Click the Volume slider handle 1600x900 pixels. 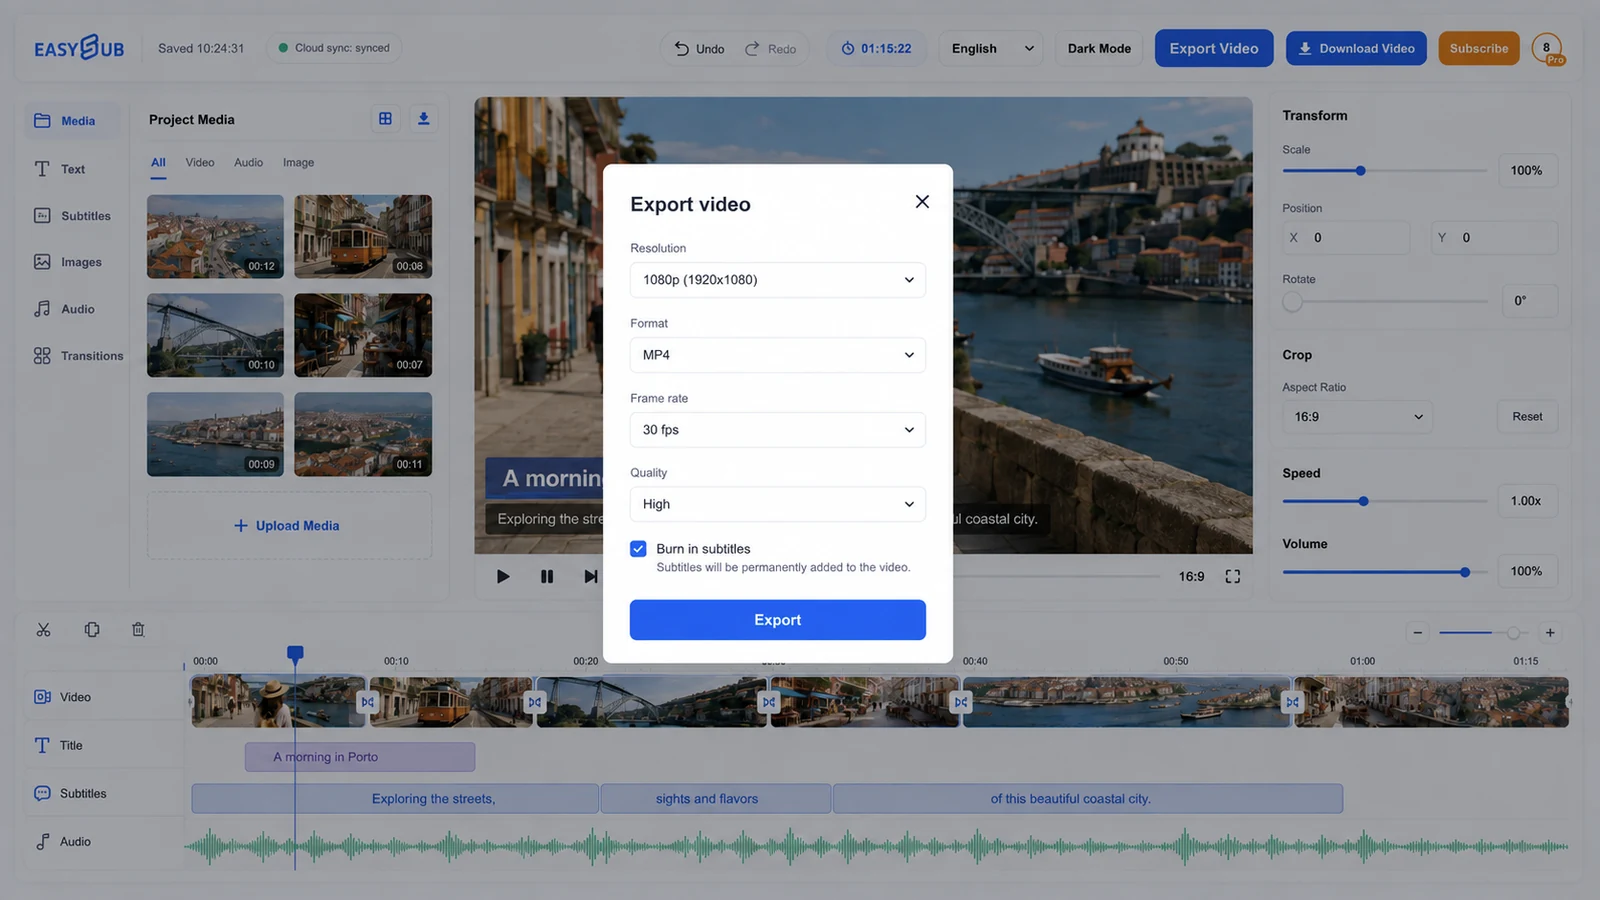(1465, 572)
